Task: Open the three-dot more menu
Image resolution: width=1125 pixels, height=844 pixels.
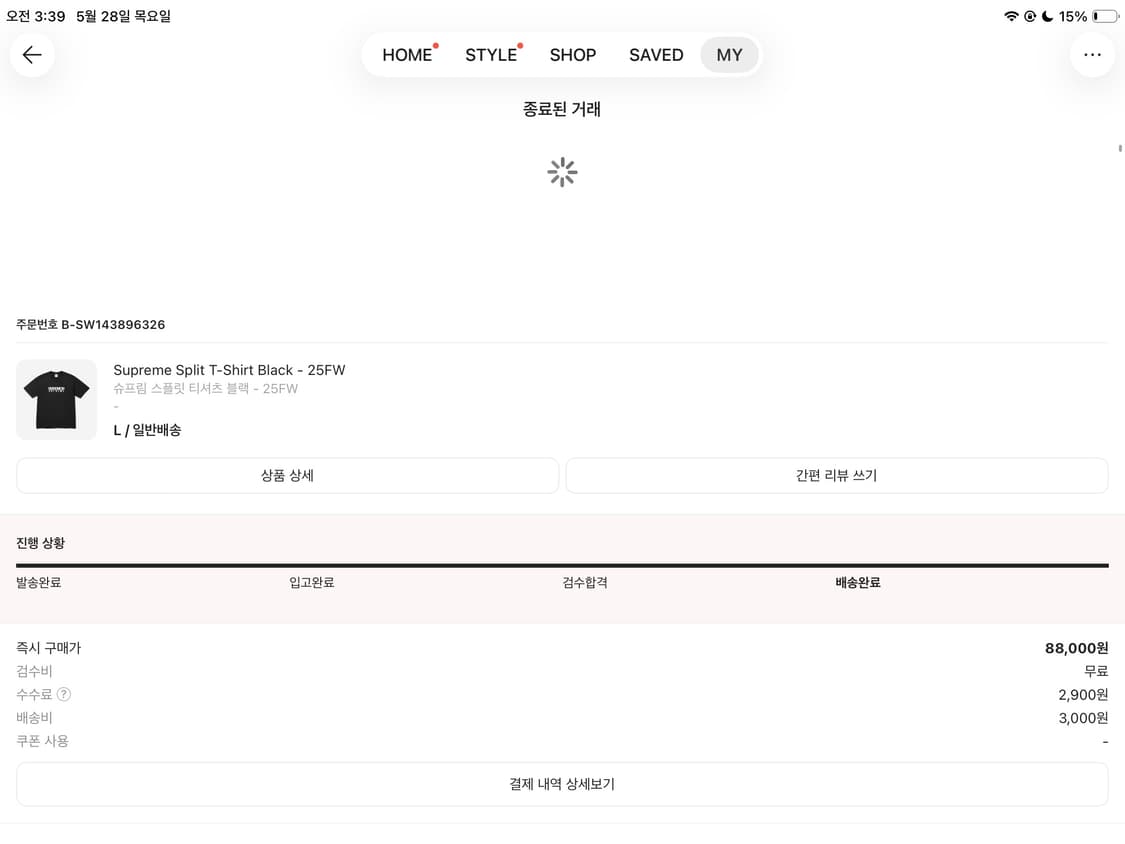Action: [x=1092, y=55]
